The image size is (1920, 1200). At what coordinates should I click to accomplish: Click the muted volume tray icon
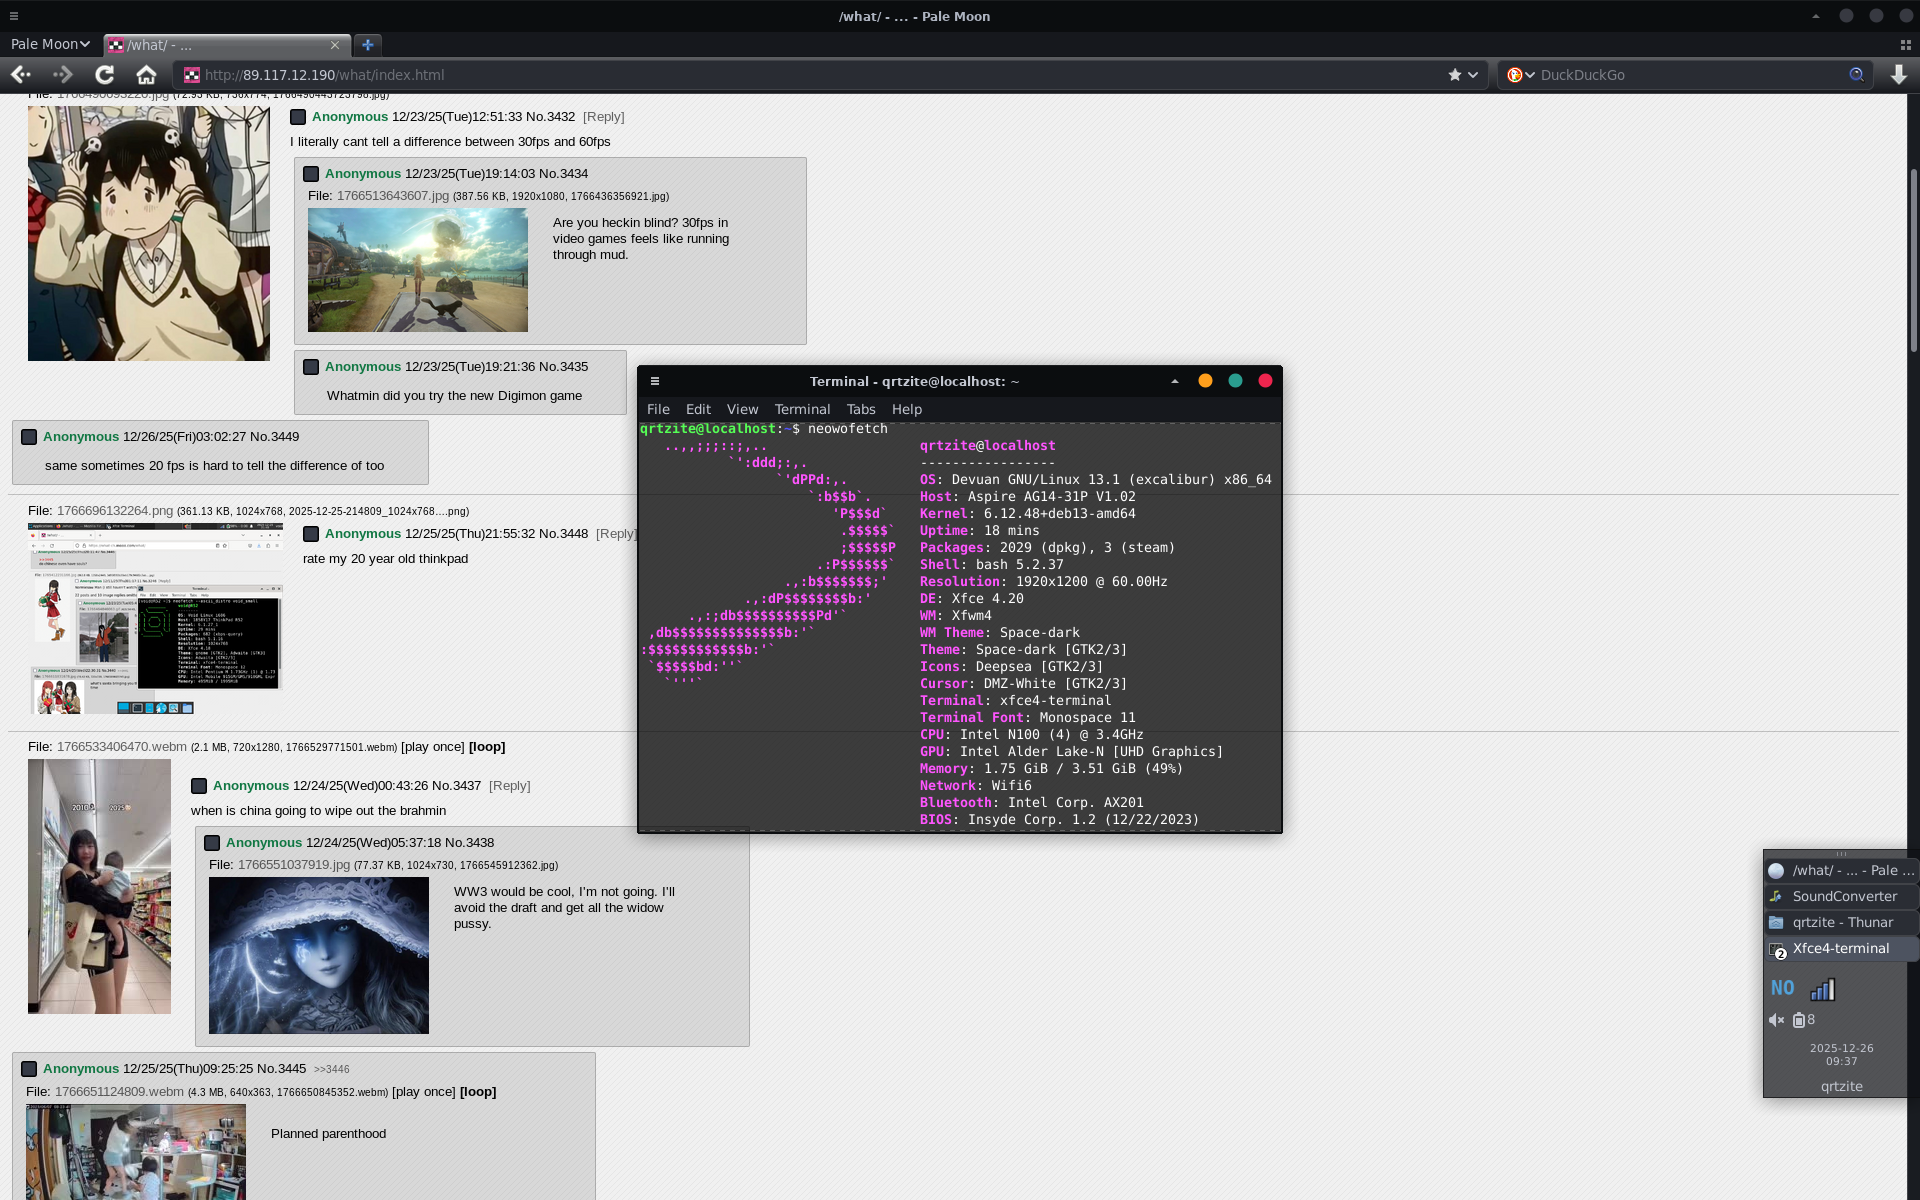click(x=1776, y=1020)
